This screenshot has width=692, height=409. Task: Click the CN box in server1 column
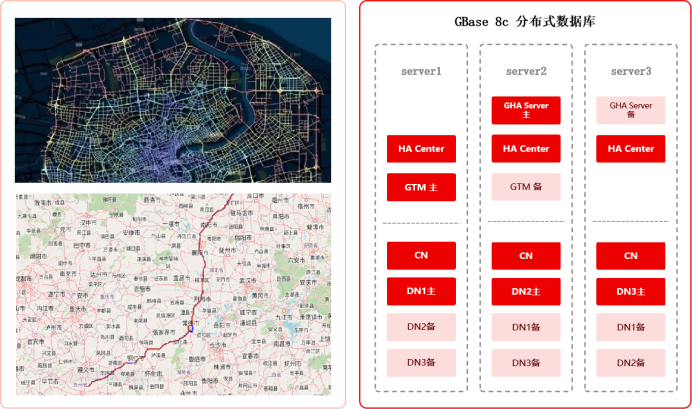(421, 255)
